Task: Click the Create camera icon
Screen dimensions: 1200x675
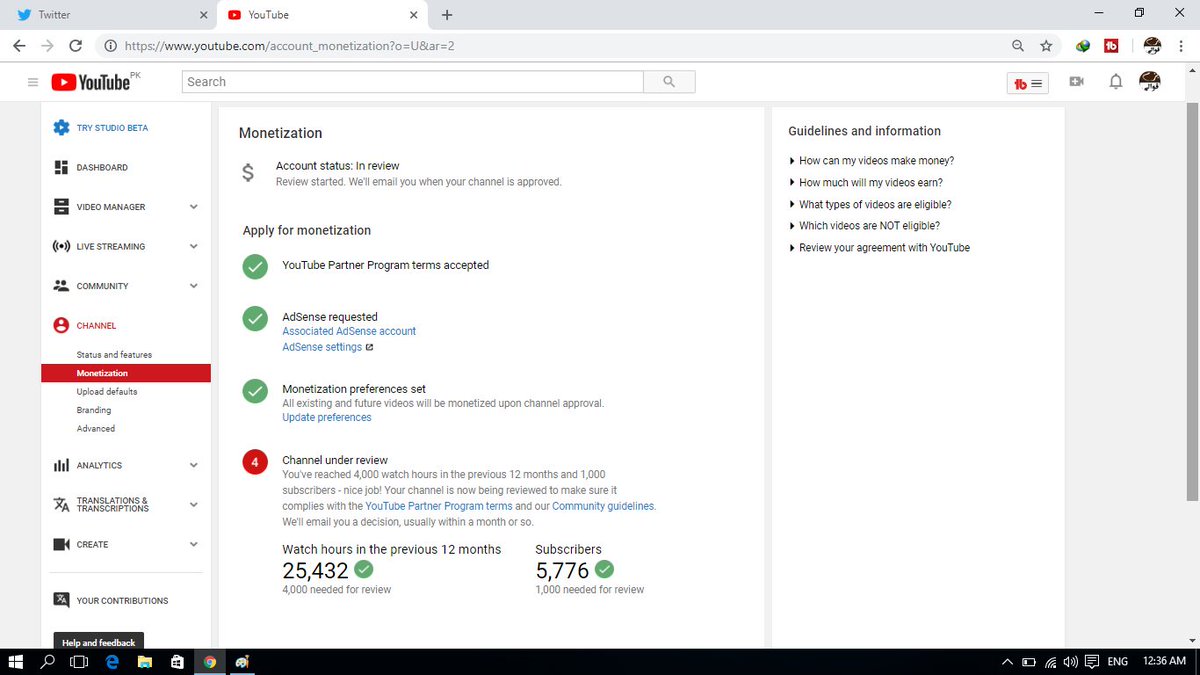Action: [x=61, y=544]
